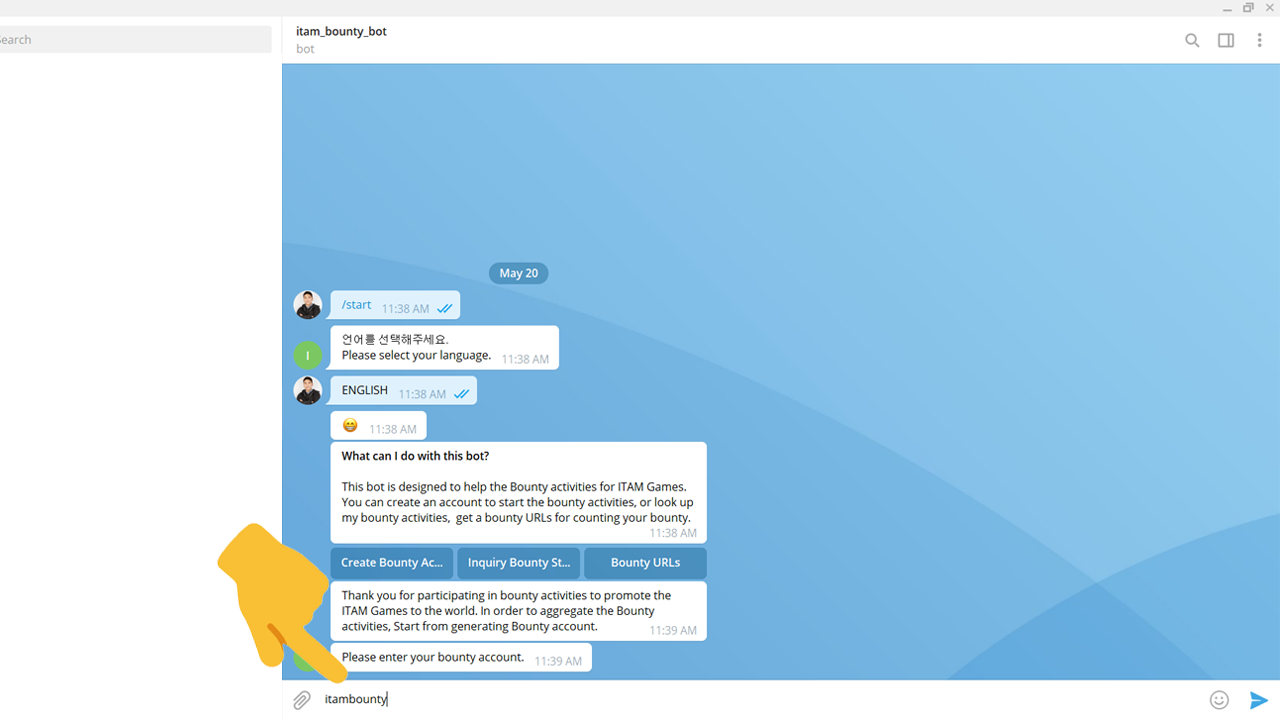Click the message input containing itambounty
The width and height of the screenshot is (1280, 720).
click(x=760, y=699)
